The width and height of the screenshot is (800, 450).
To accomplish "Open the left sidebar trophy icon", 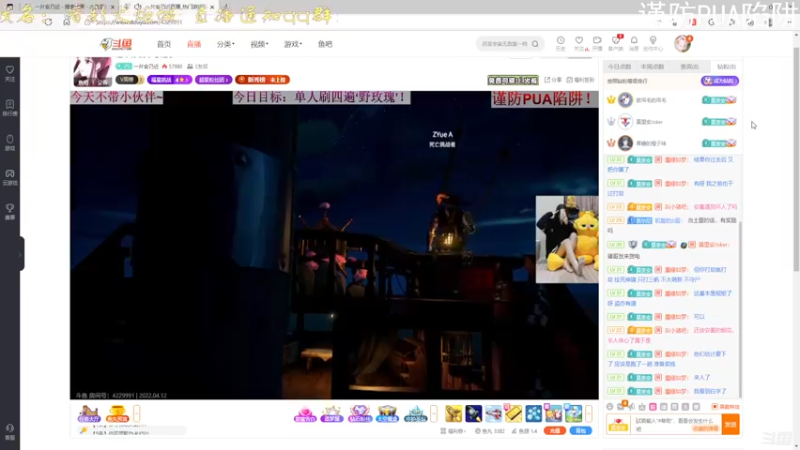I will point(10,211).
